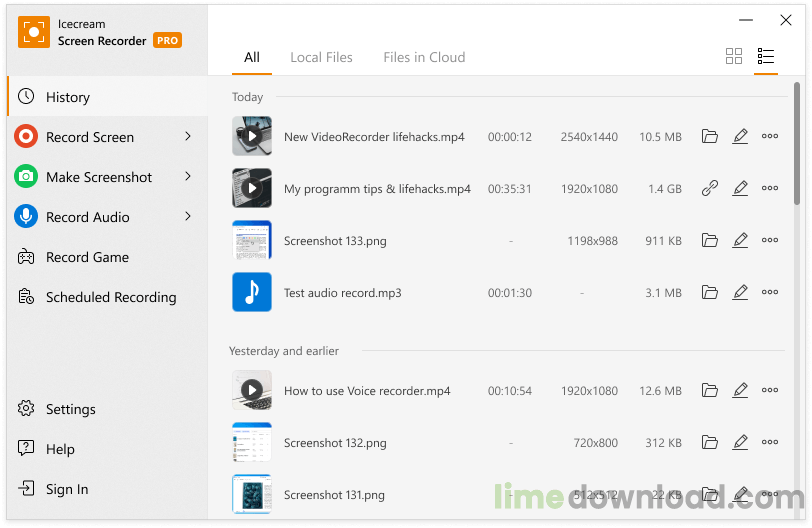Edit Test audio record.mp3
This screenshot has height=528, width=812.
[740, 292]
